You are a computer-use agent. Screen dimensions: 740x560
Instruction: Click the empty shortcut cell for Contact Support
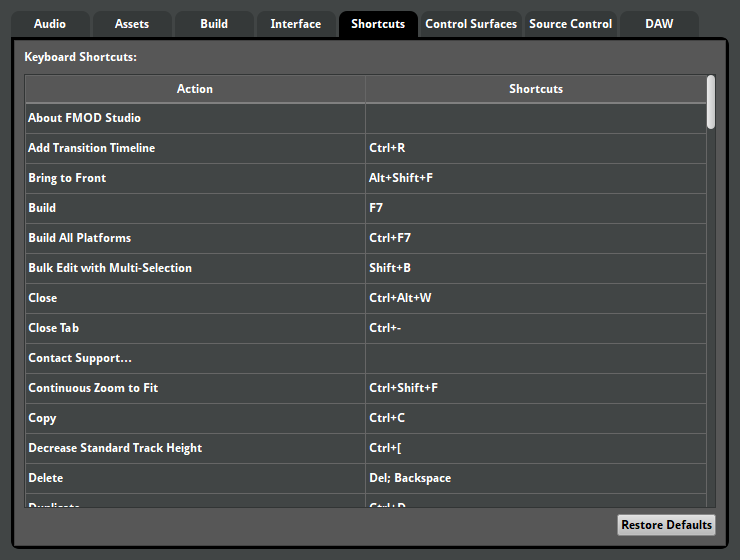(536, 358)
